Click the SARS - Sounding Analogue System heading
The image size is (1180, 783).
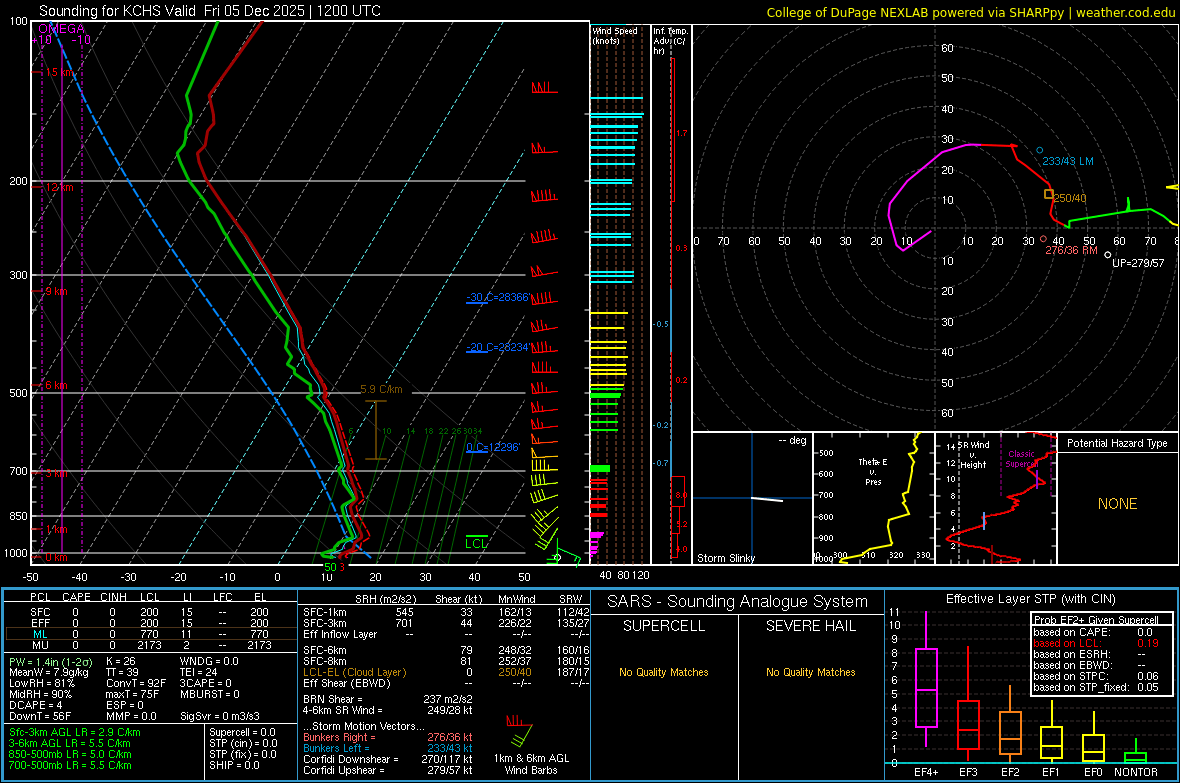click(738, 602)
